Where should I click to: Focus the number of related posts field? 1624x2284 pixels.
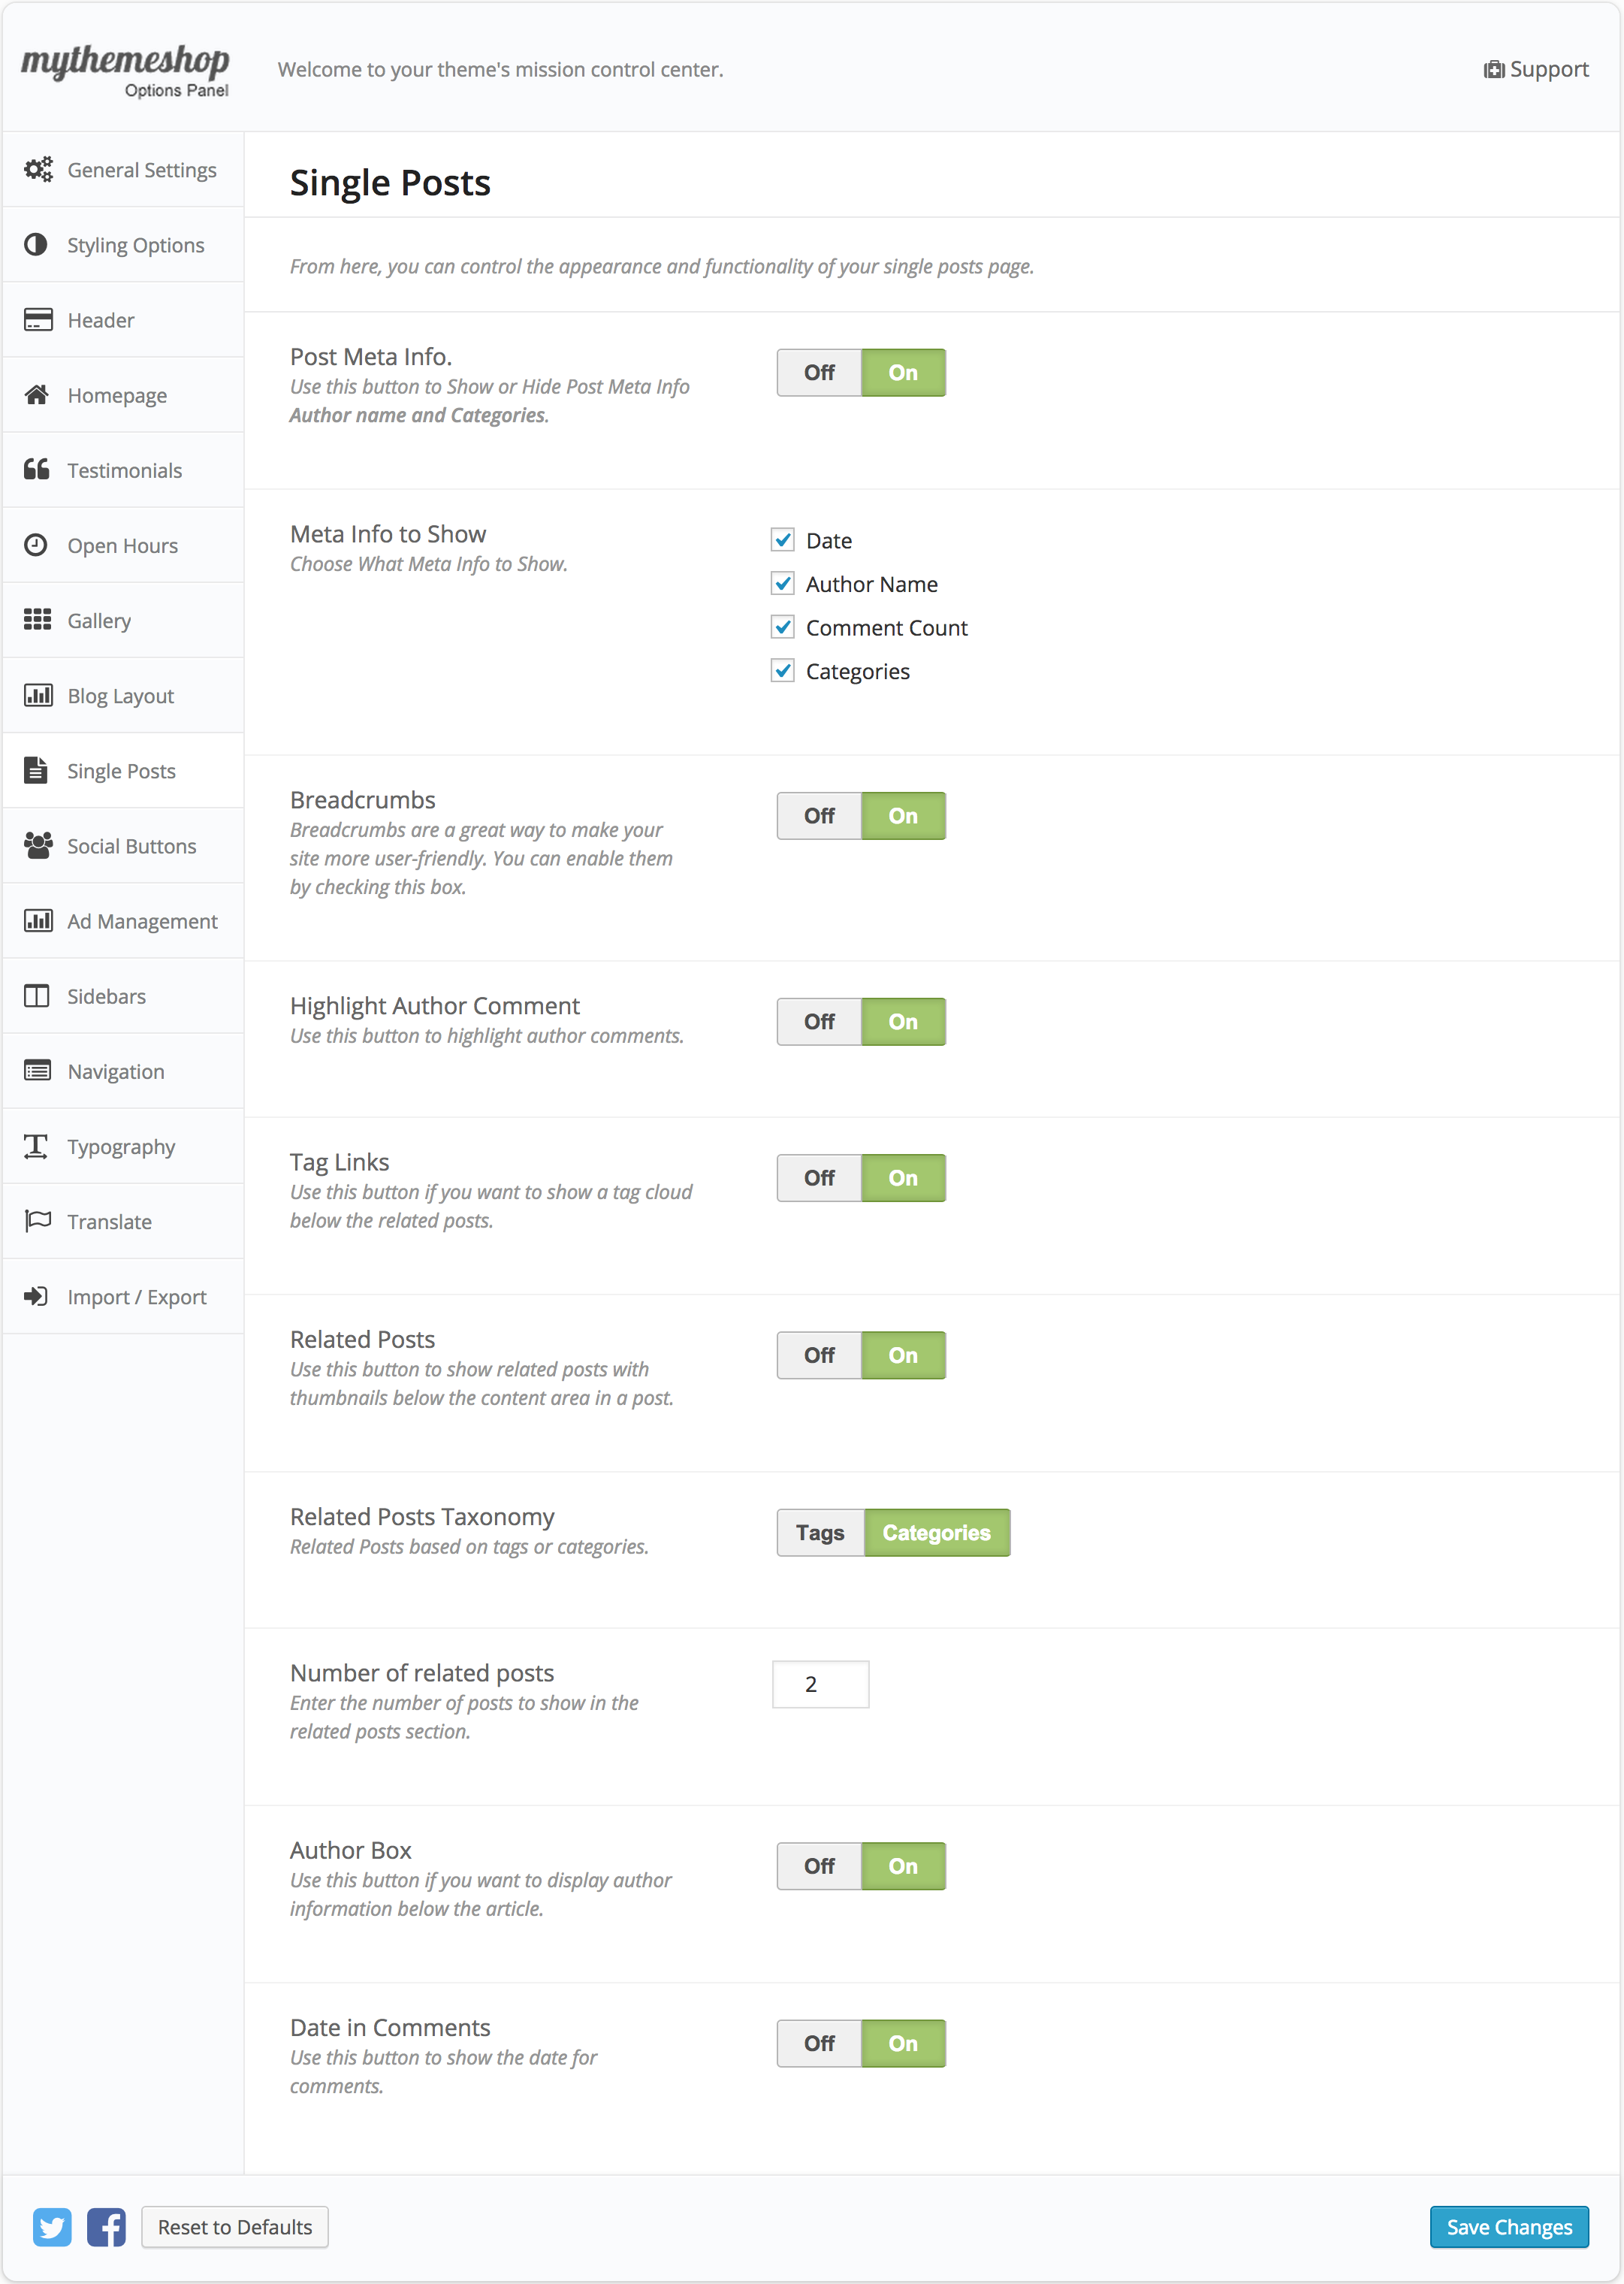[820, 1685]
